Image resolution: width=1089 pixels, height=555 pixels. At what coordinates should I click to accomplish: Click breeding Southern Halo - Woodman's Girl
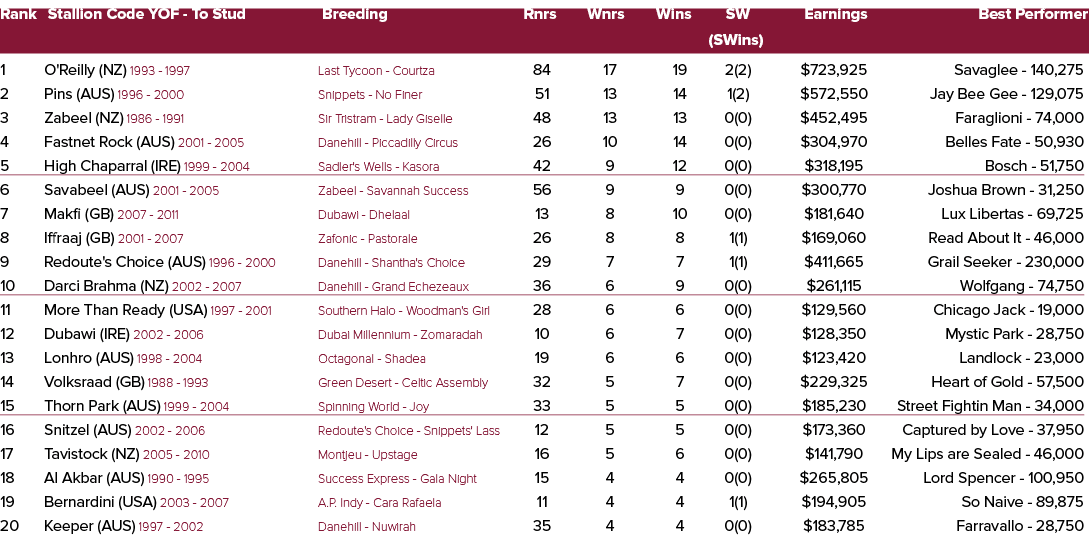tap(404, 311)
